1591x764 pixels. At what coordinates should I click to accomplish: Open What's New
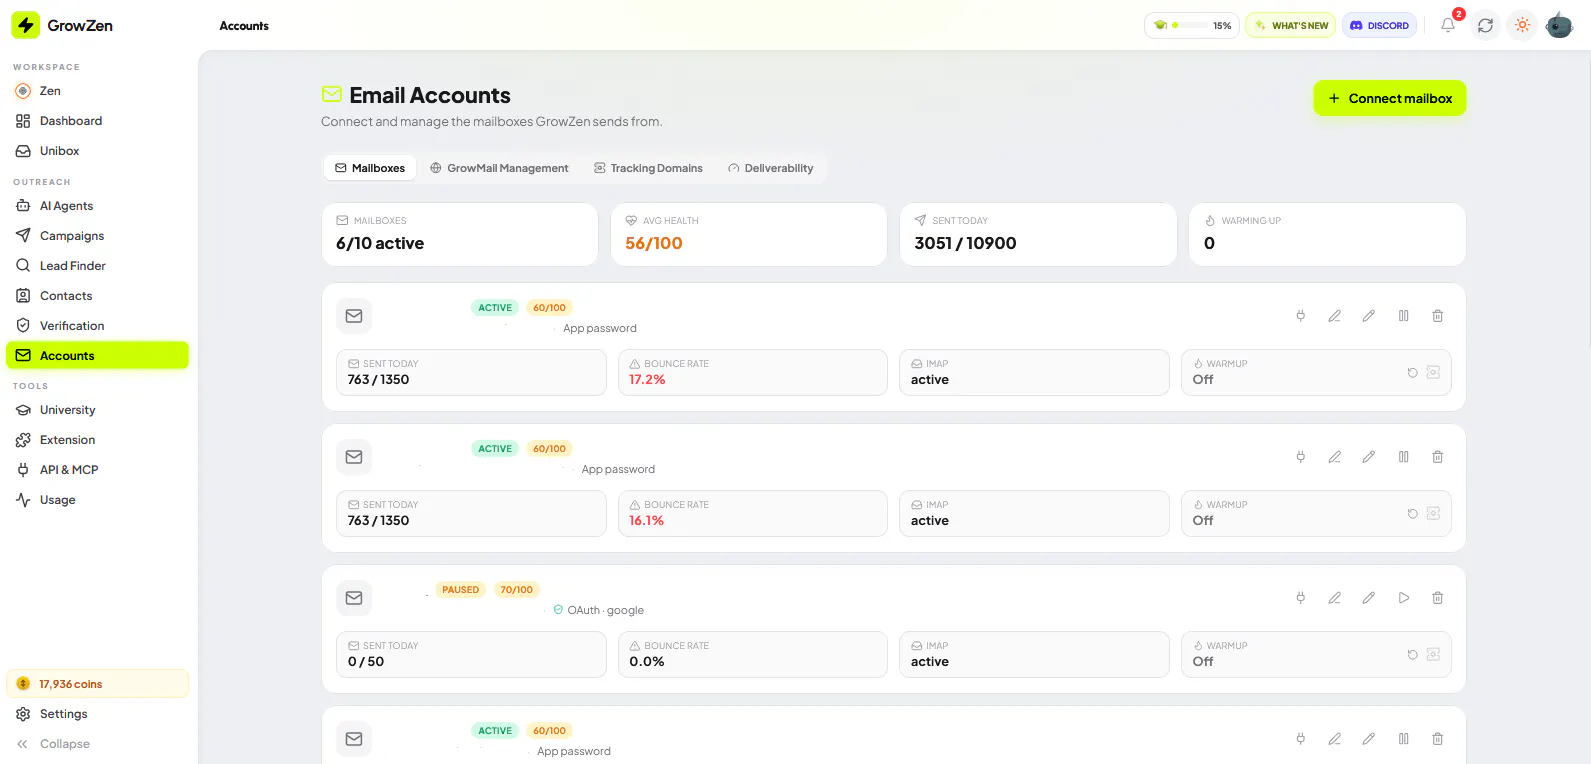tap(1290, 25)
